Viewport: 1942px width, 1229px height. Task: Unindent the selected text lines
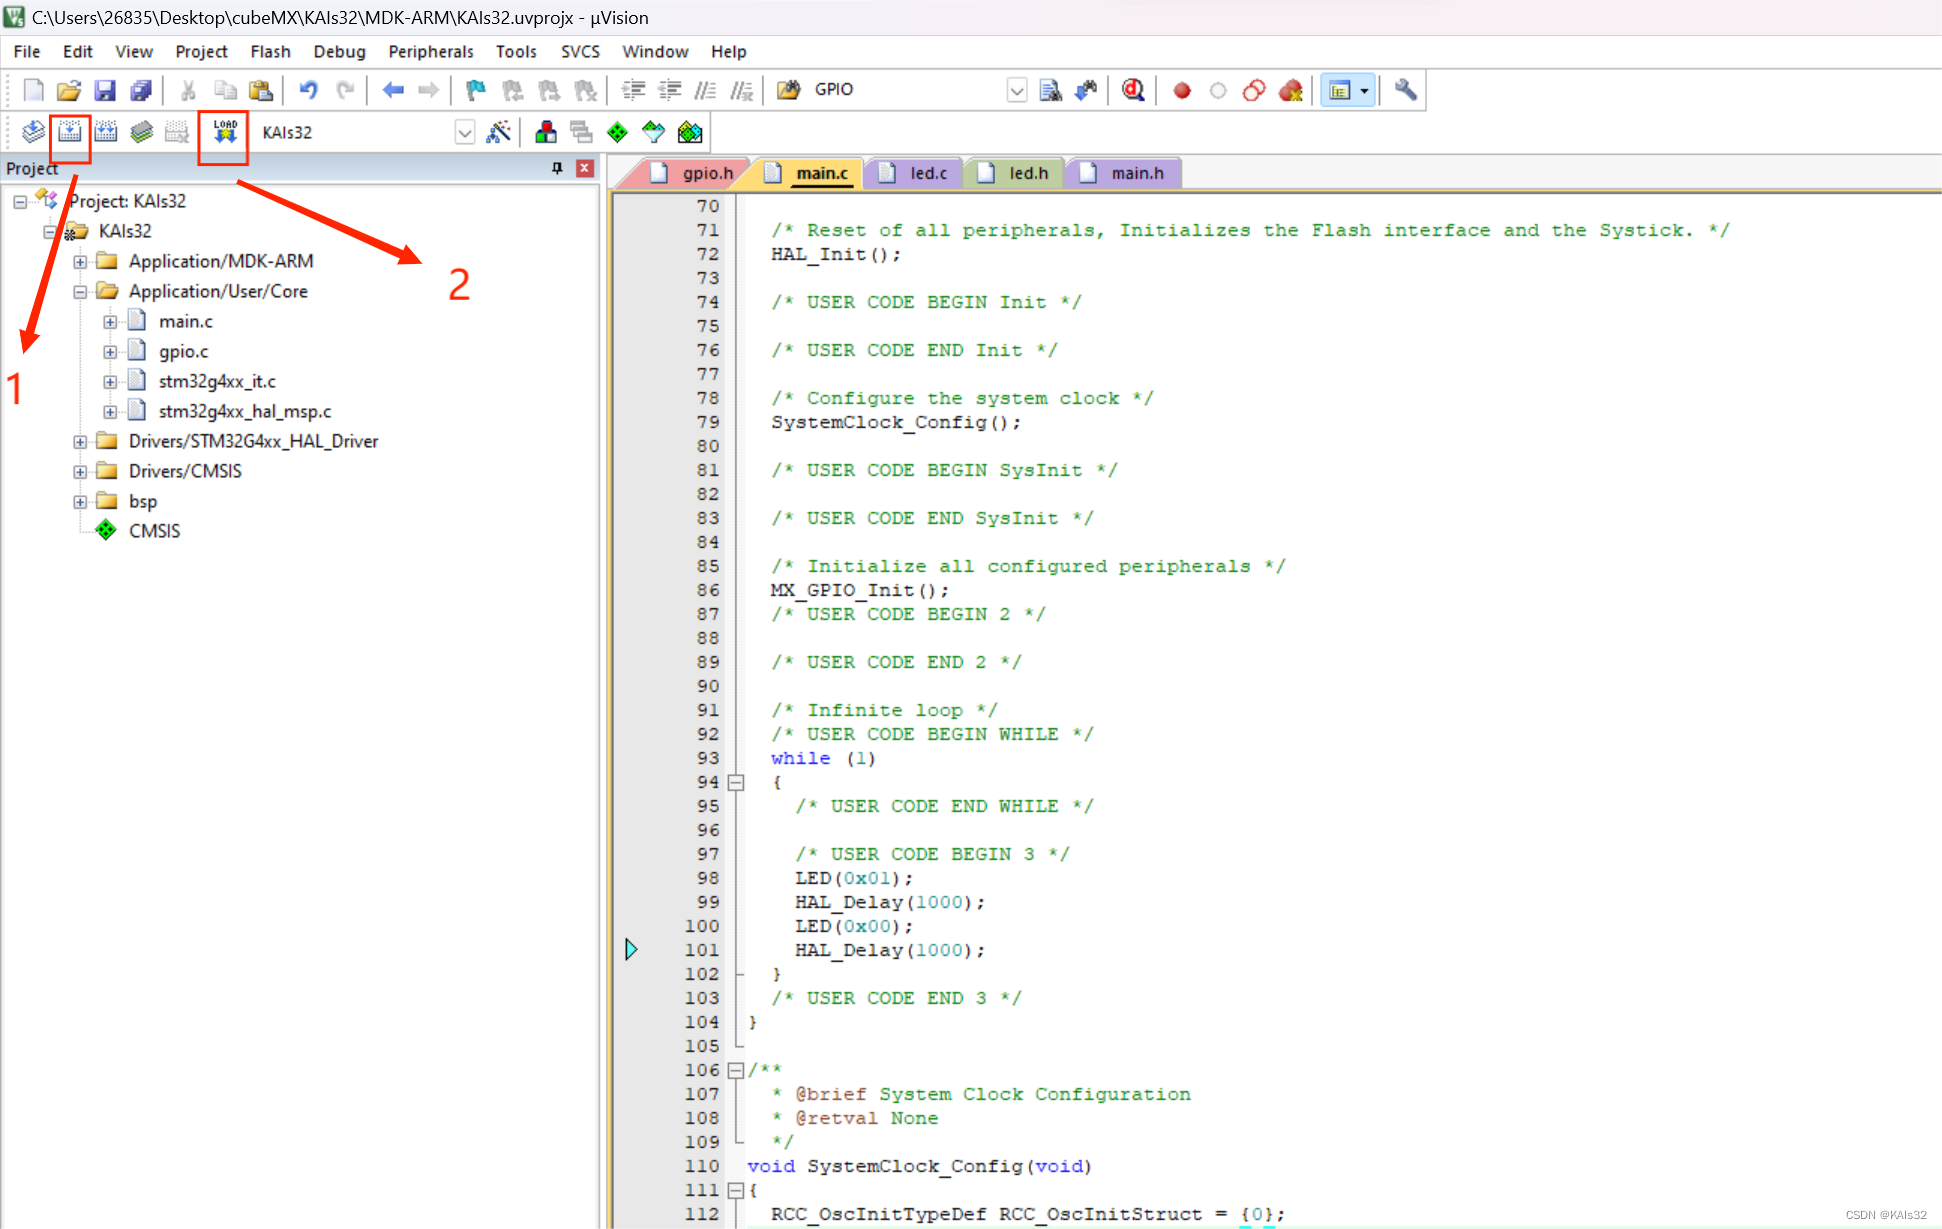pos(669,90)
